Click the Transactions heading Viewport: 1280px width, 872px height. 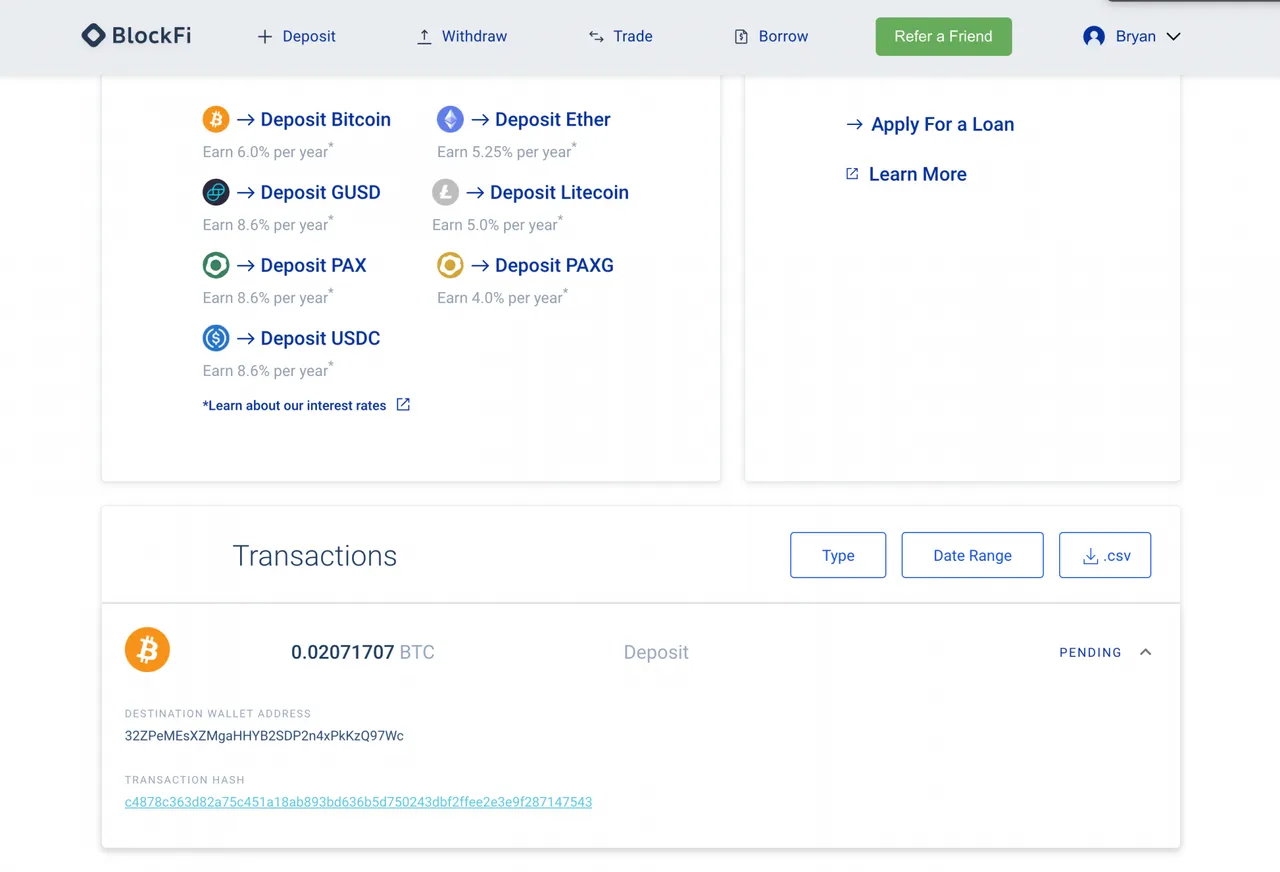pyautogui.click(x=315, y=556)
